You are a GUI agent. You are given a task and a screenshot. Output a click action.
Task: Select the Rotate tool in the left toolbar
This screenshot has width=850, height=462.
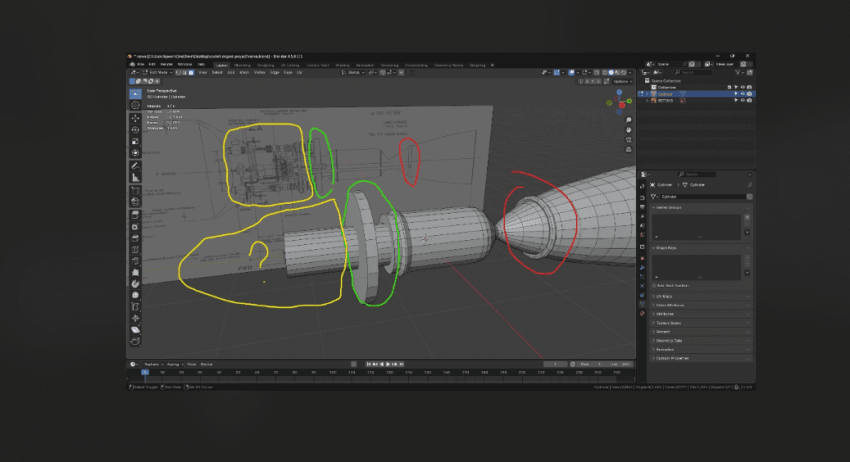coord(135,130)
